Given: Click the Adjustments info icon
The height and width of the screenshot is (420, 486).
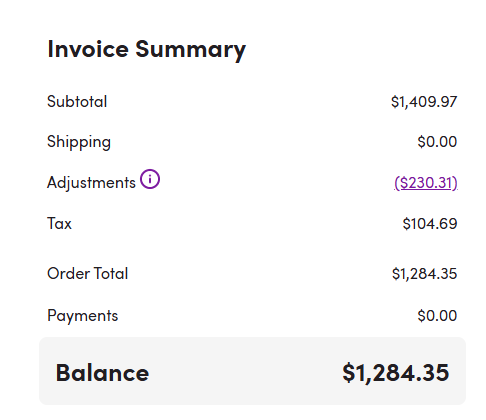Looking at the screenshot, I should 150,179.
